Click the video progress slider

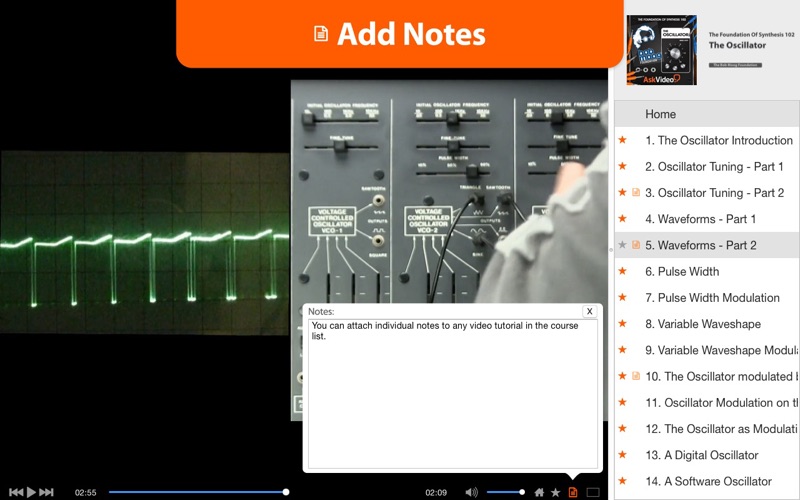click(198, 492)
